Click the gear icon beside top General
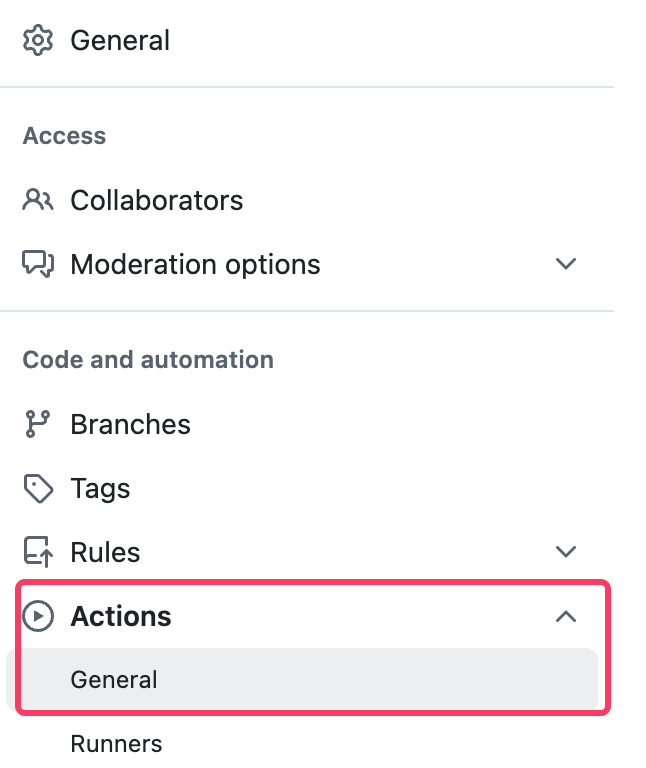Image resolution: width=646 pixels, height=768 pixels. pyautogui.click(x=38, y=41)
